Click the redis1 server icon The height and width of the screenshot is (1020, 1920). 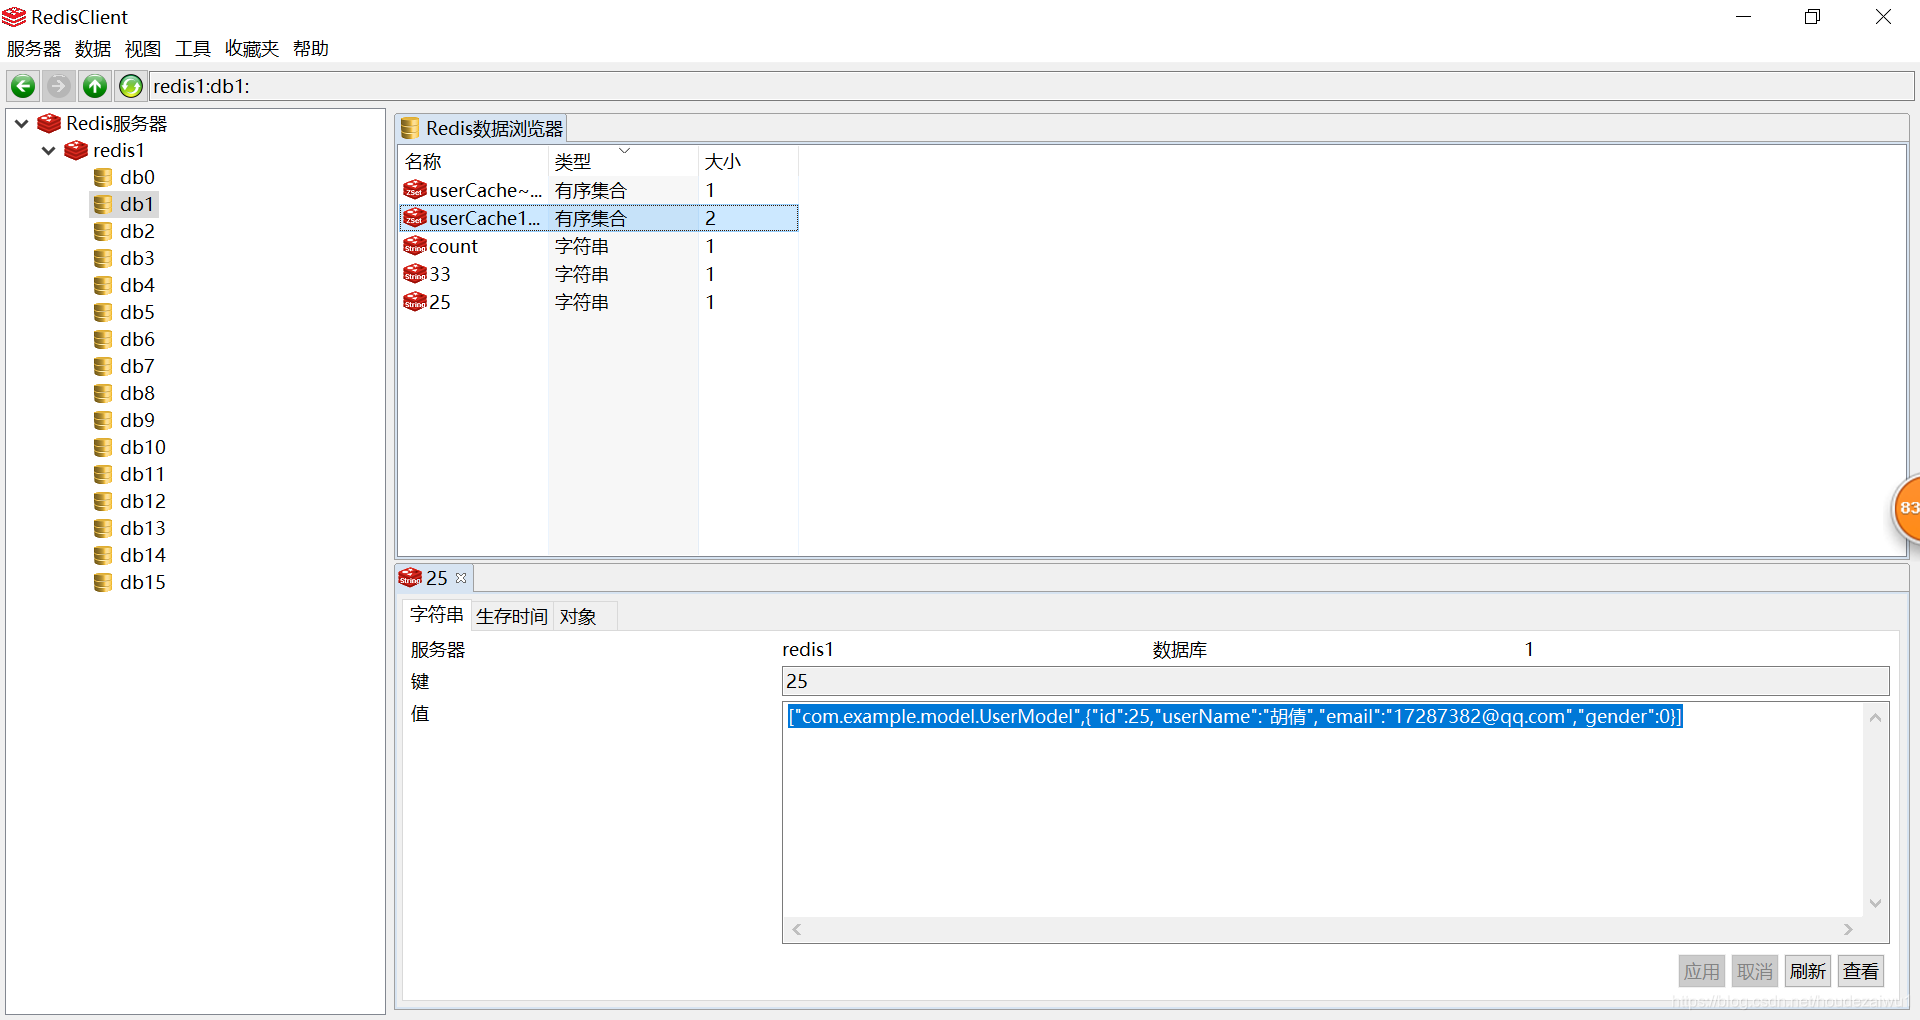tap(76, 150)
